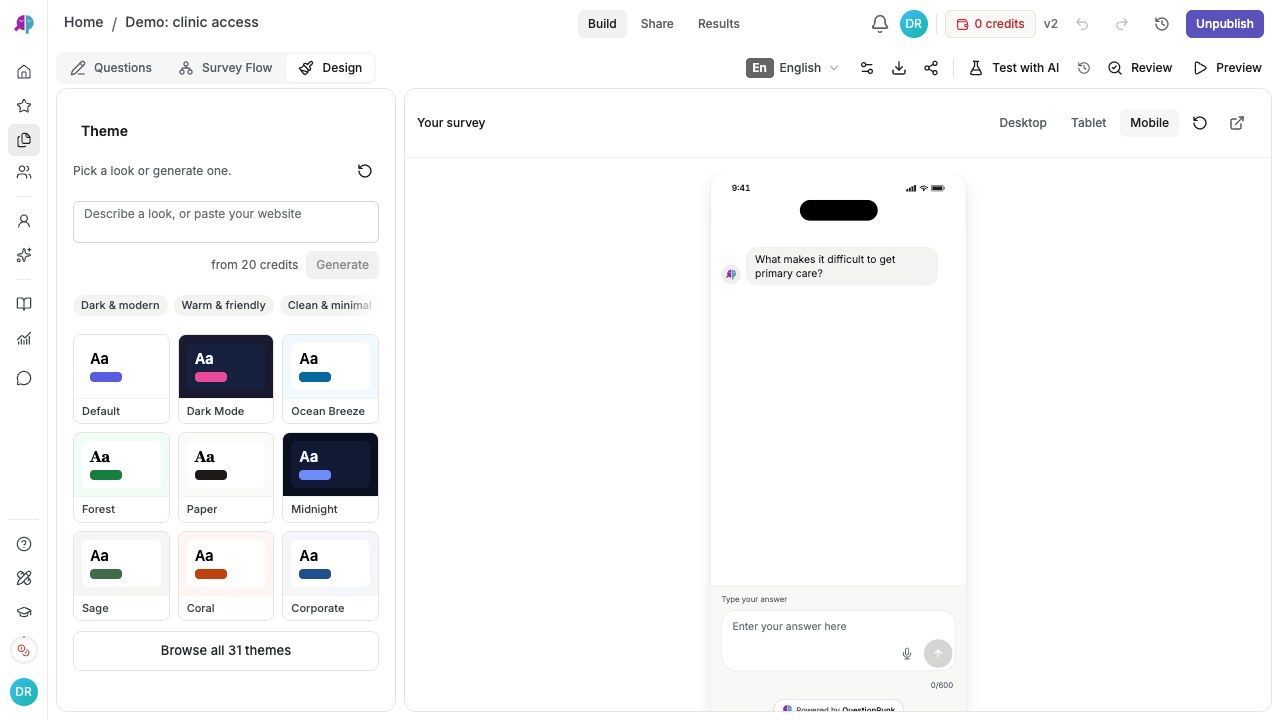
Task: Open the sidebar graduation cap icon
Action: [24, 612]
